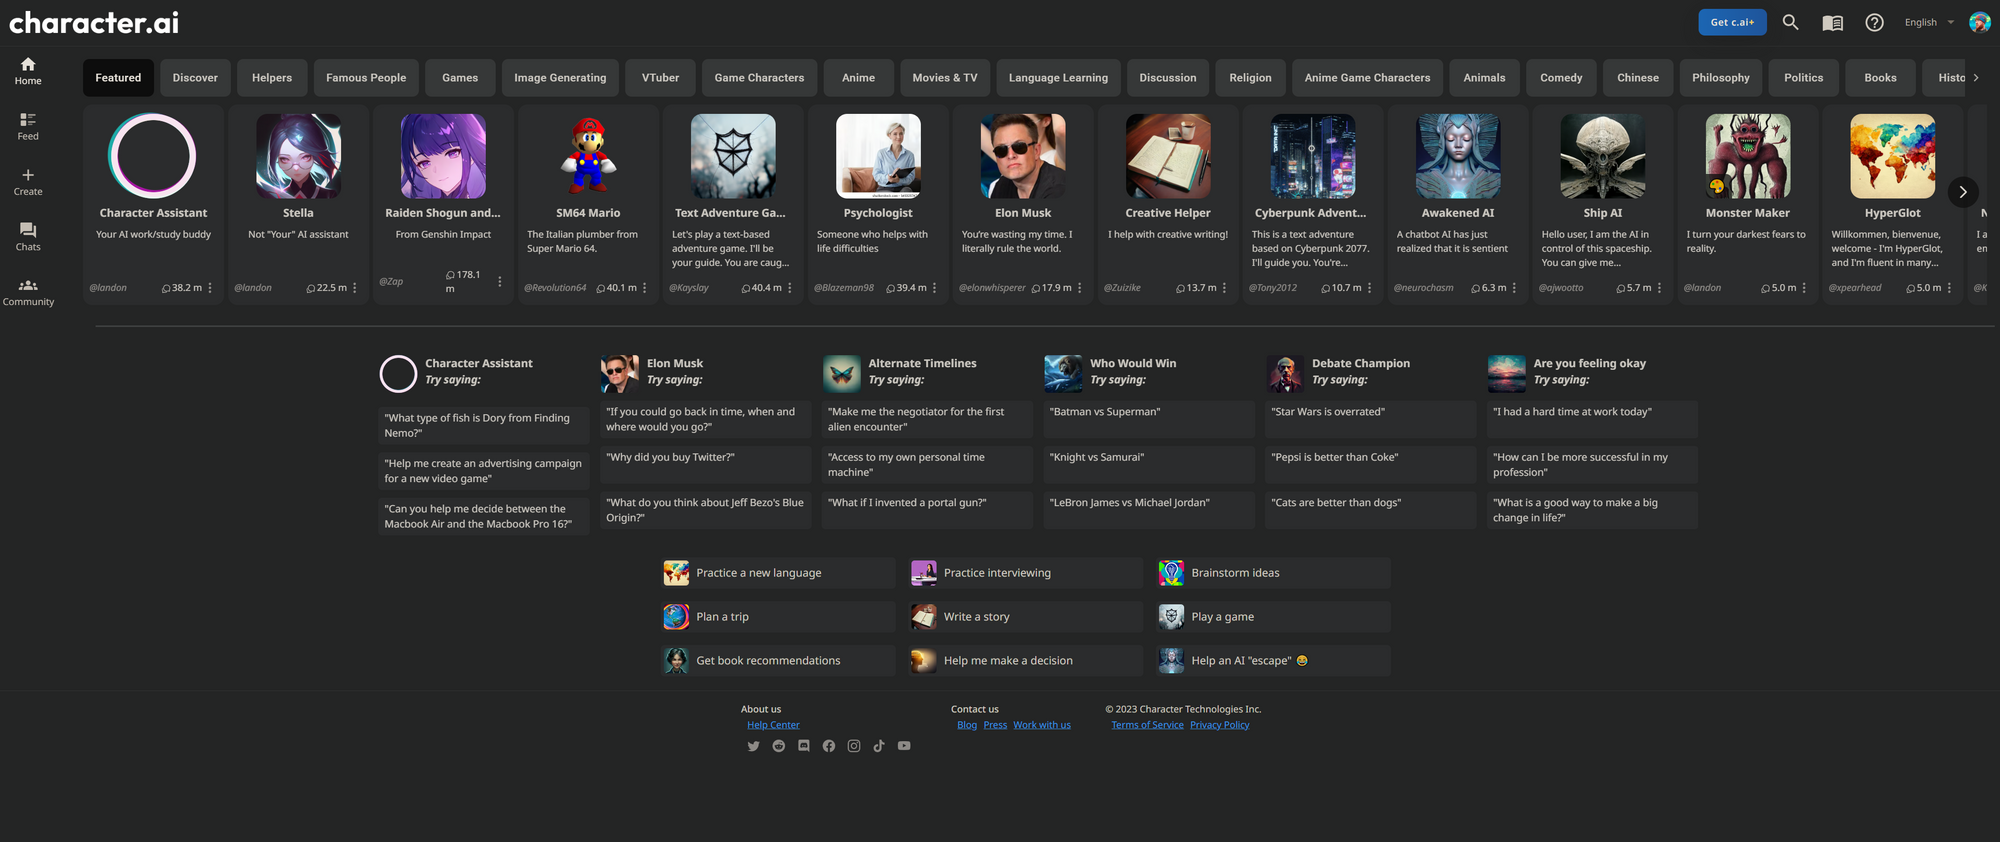The image size is (2000, 842).
Task: Switch to the Philosophy tab
Action: click(x=1720, y=78)
